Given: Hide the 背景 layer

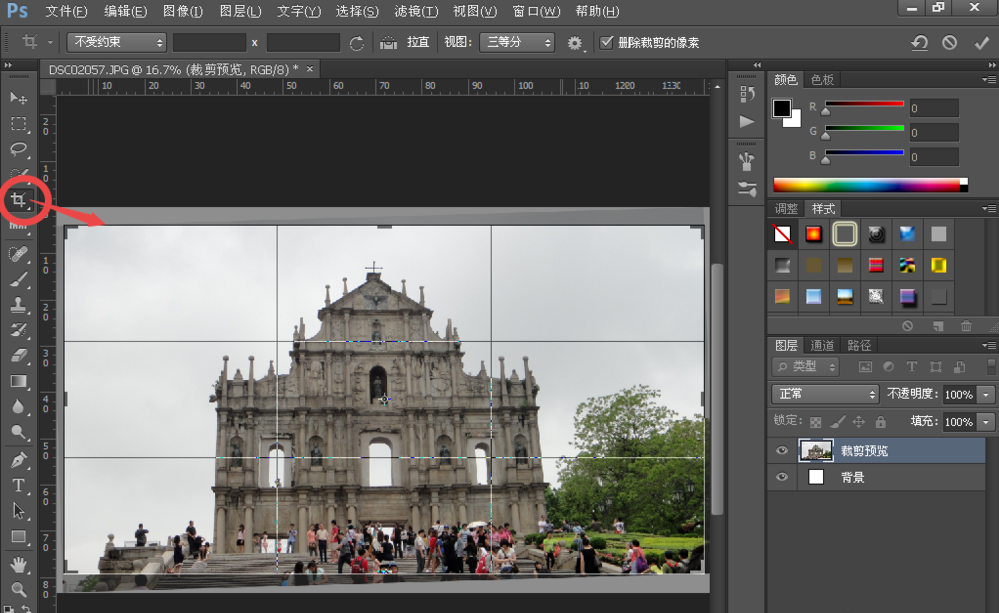Looking at the screenshot, I should click(782, 477).
